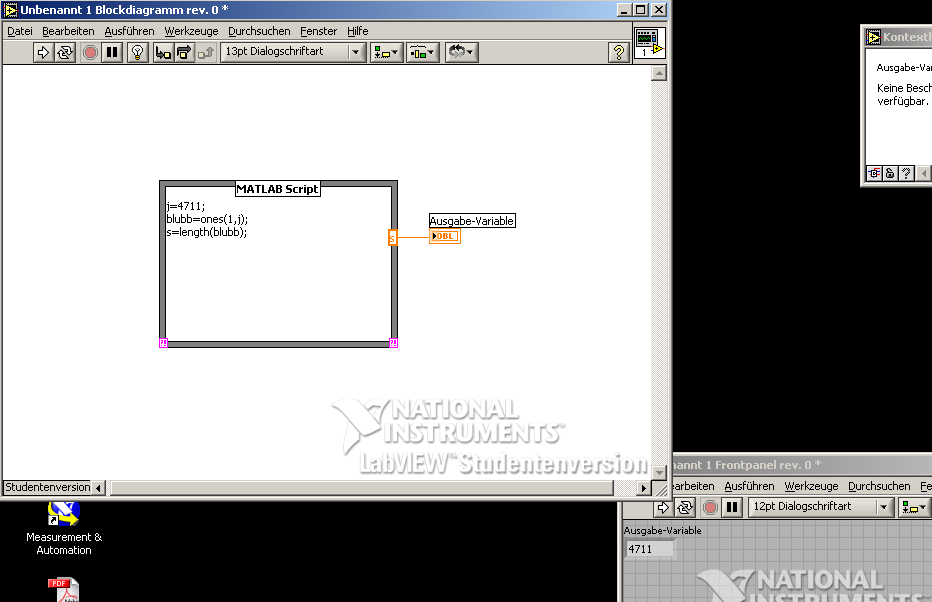Open the Durchsuchen menu in block diagram
932x602 pixels.
(259, 31)
